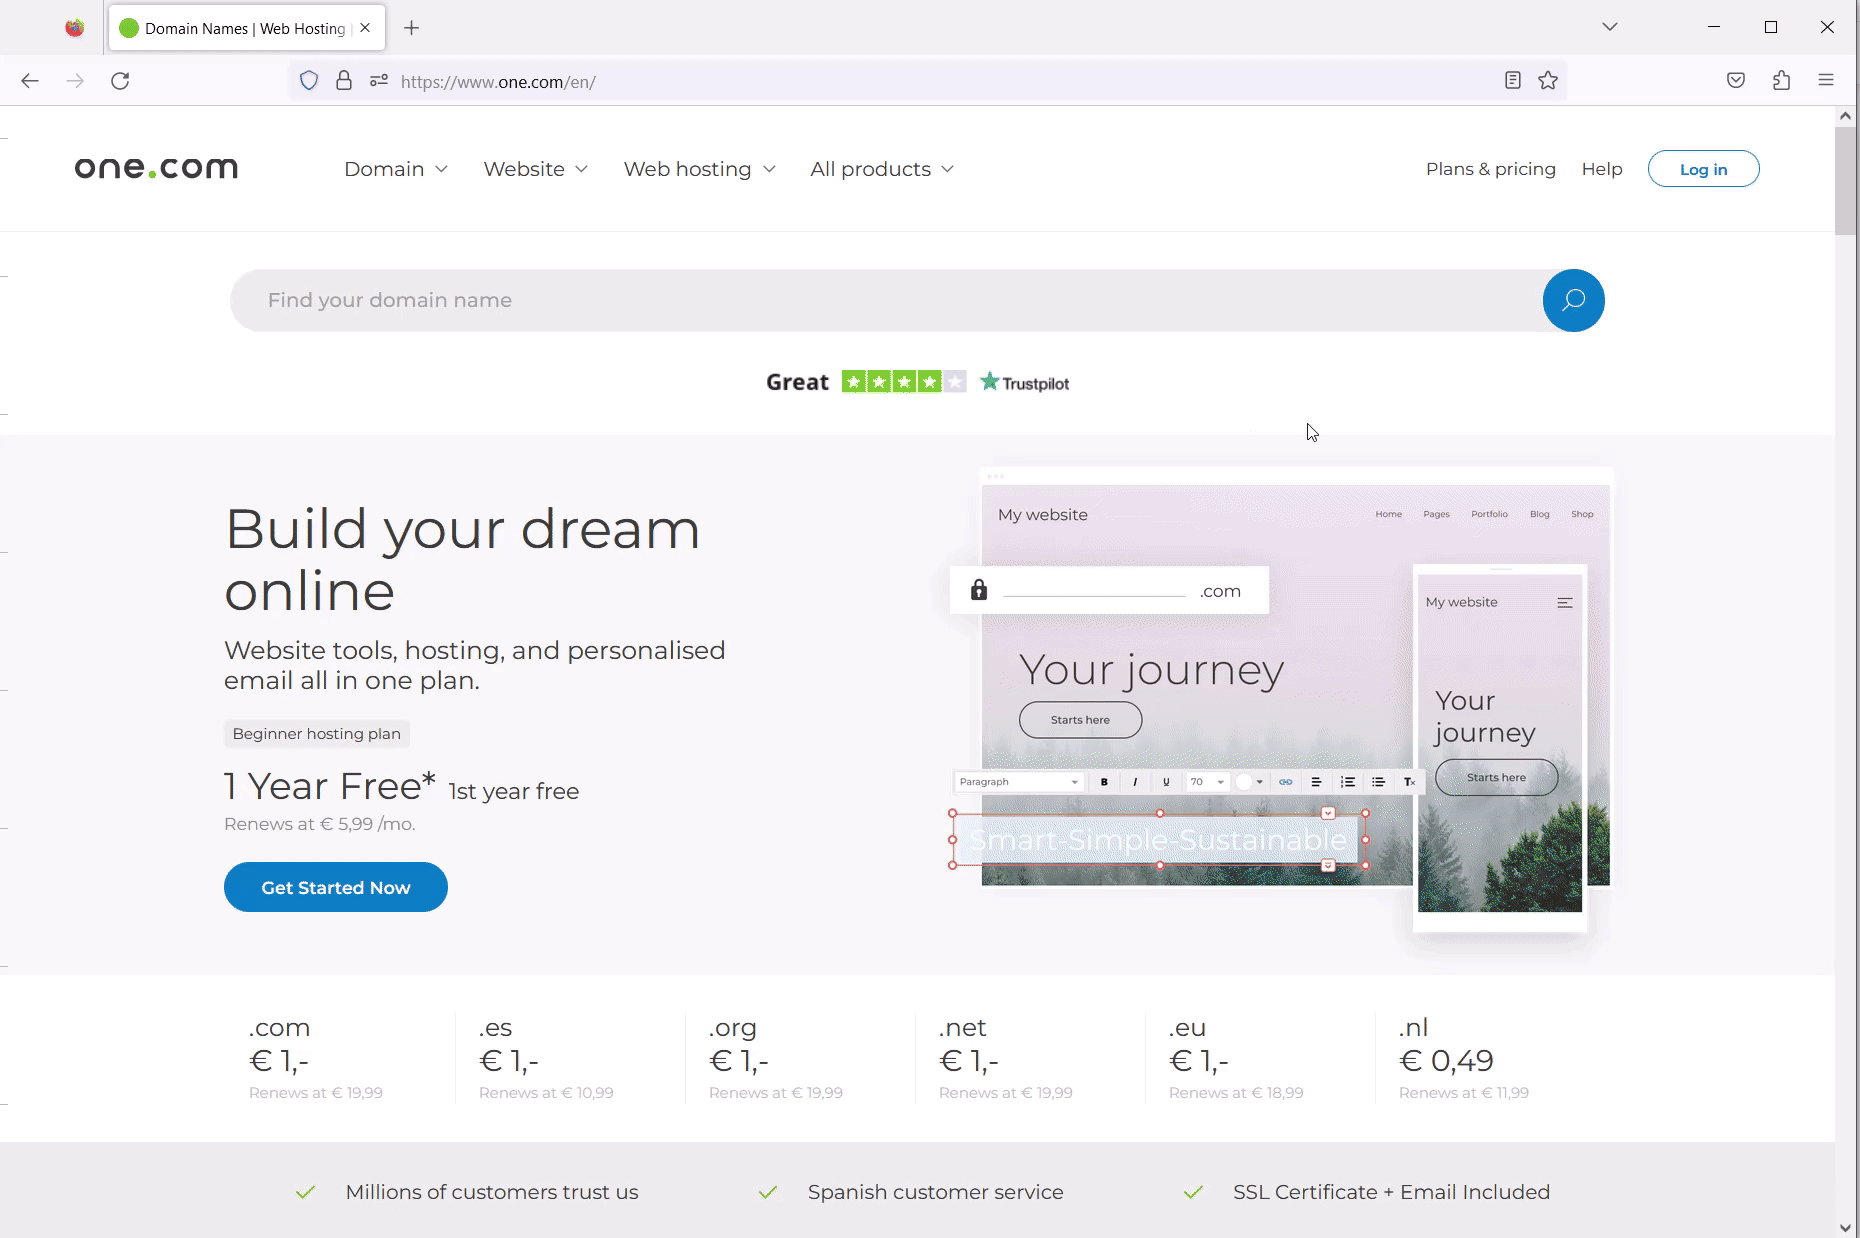Go to Plans & pricing page
The width and height of the screenshot is (1860, 1238).
click(x=1490, y=169)
